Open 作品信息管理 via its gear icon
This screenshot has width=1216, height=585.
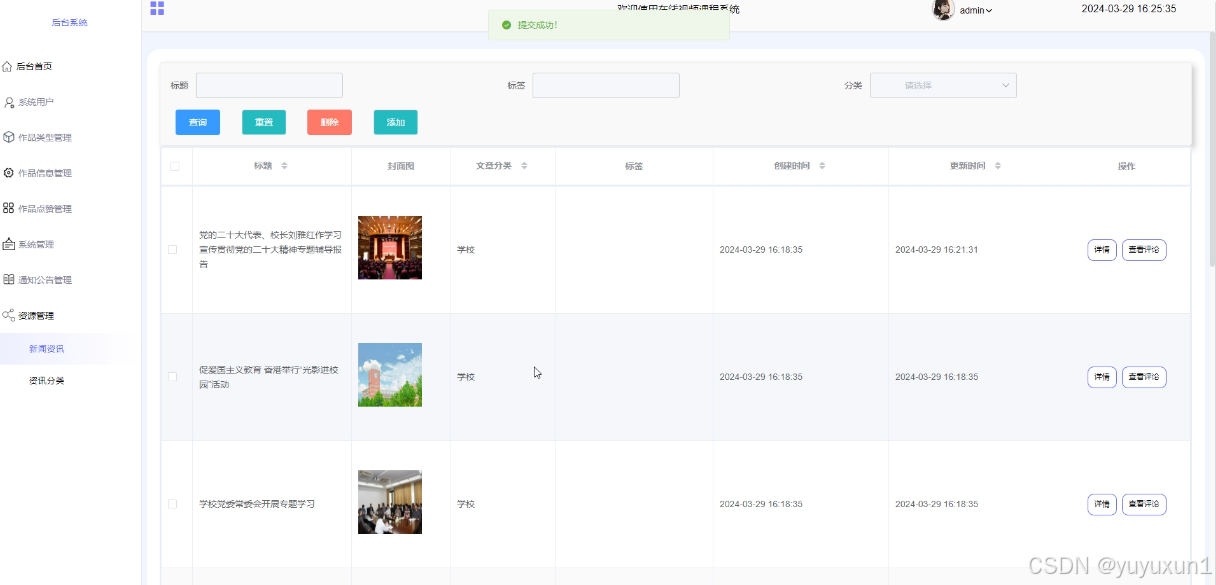pos(9,173)
